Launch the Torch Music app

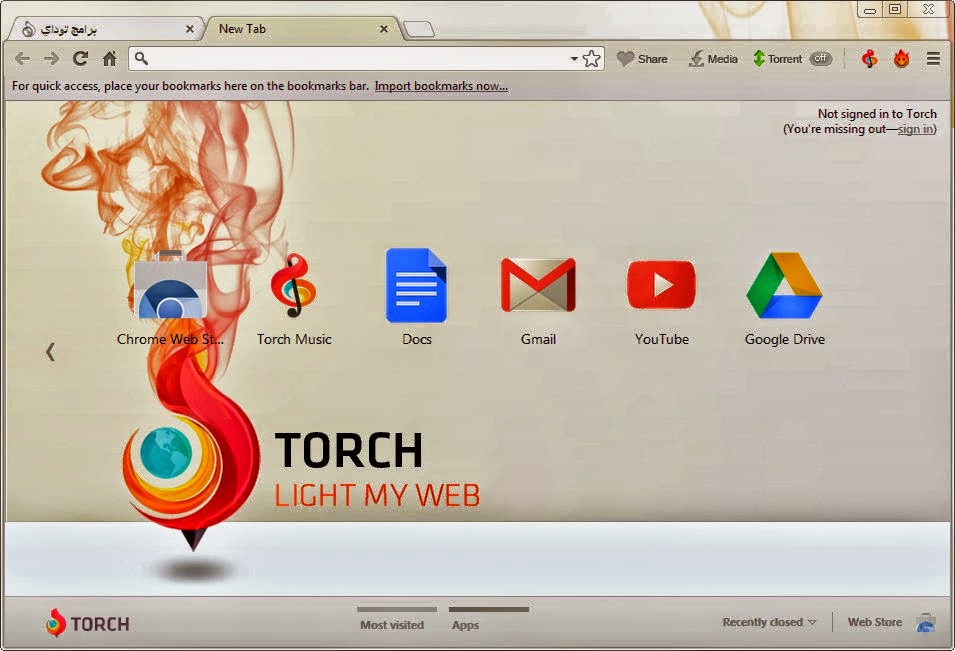[x=294, y=300]
